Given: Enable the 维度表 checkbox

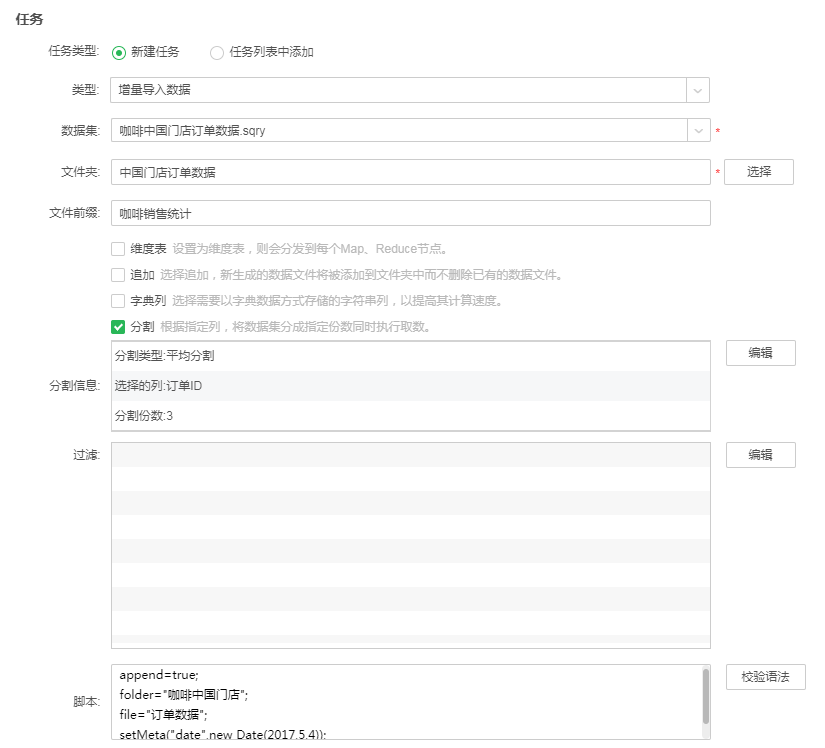Looking at the screenshot, I should [x=118, y=249].
